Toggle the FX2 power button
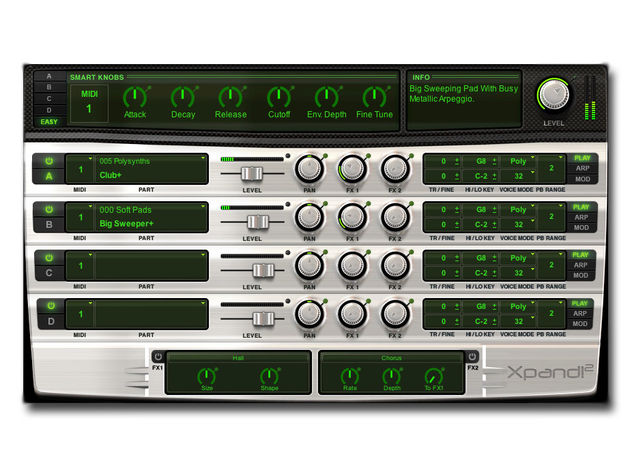The height and width of the screenshot is (472, 630). click(472, 357)
